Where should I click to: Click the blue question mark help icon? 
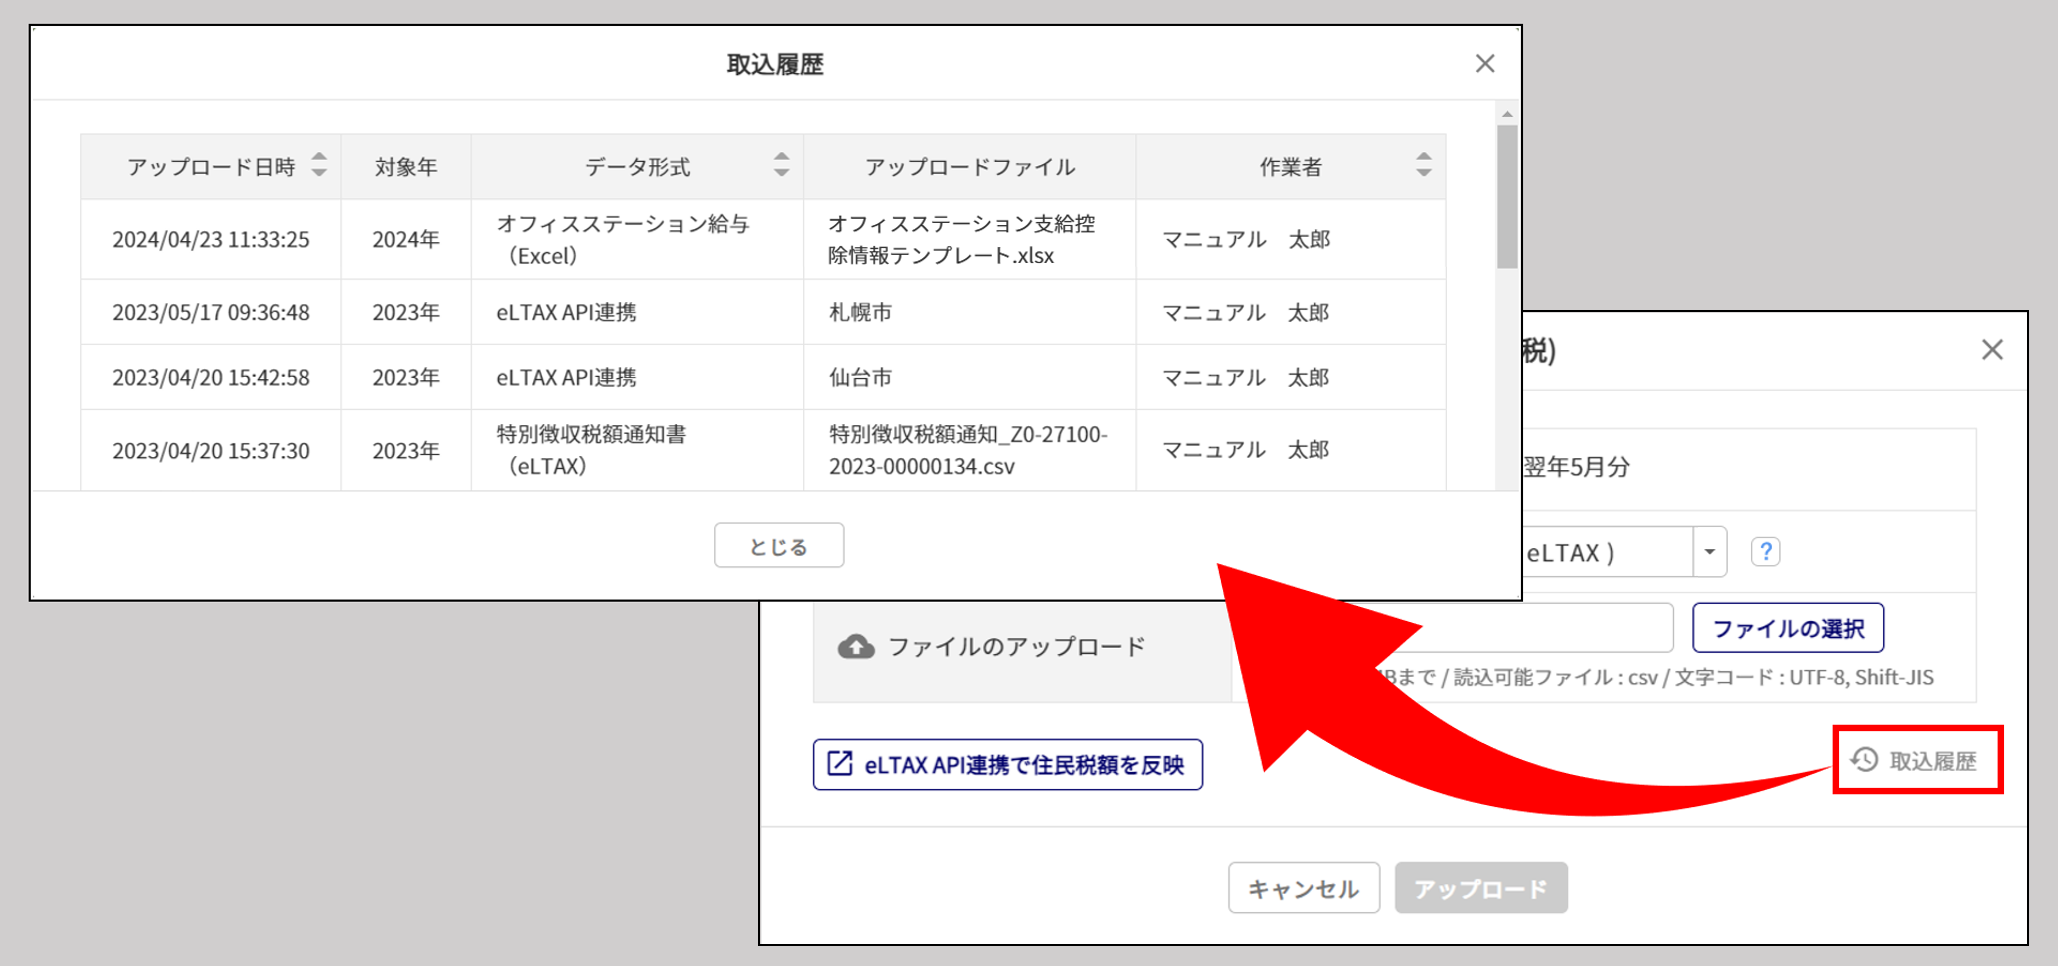coord(1765,552)
